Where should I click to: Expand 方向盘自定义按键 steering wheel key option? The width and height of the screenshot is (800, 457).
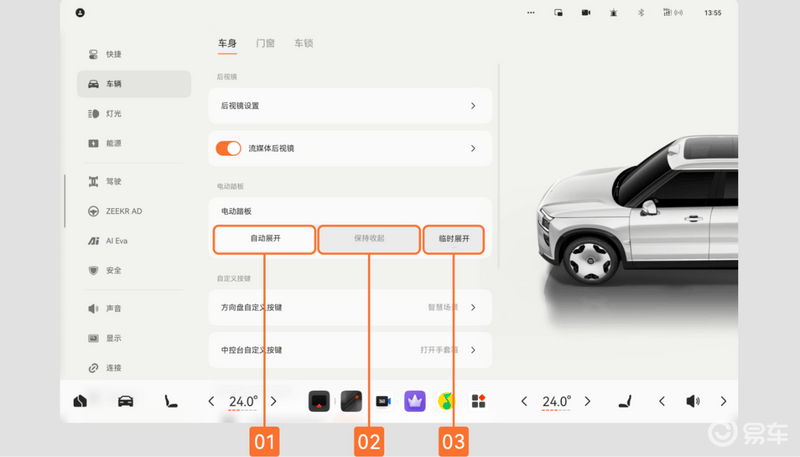473,308
